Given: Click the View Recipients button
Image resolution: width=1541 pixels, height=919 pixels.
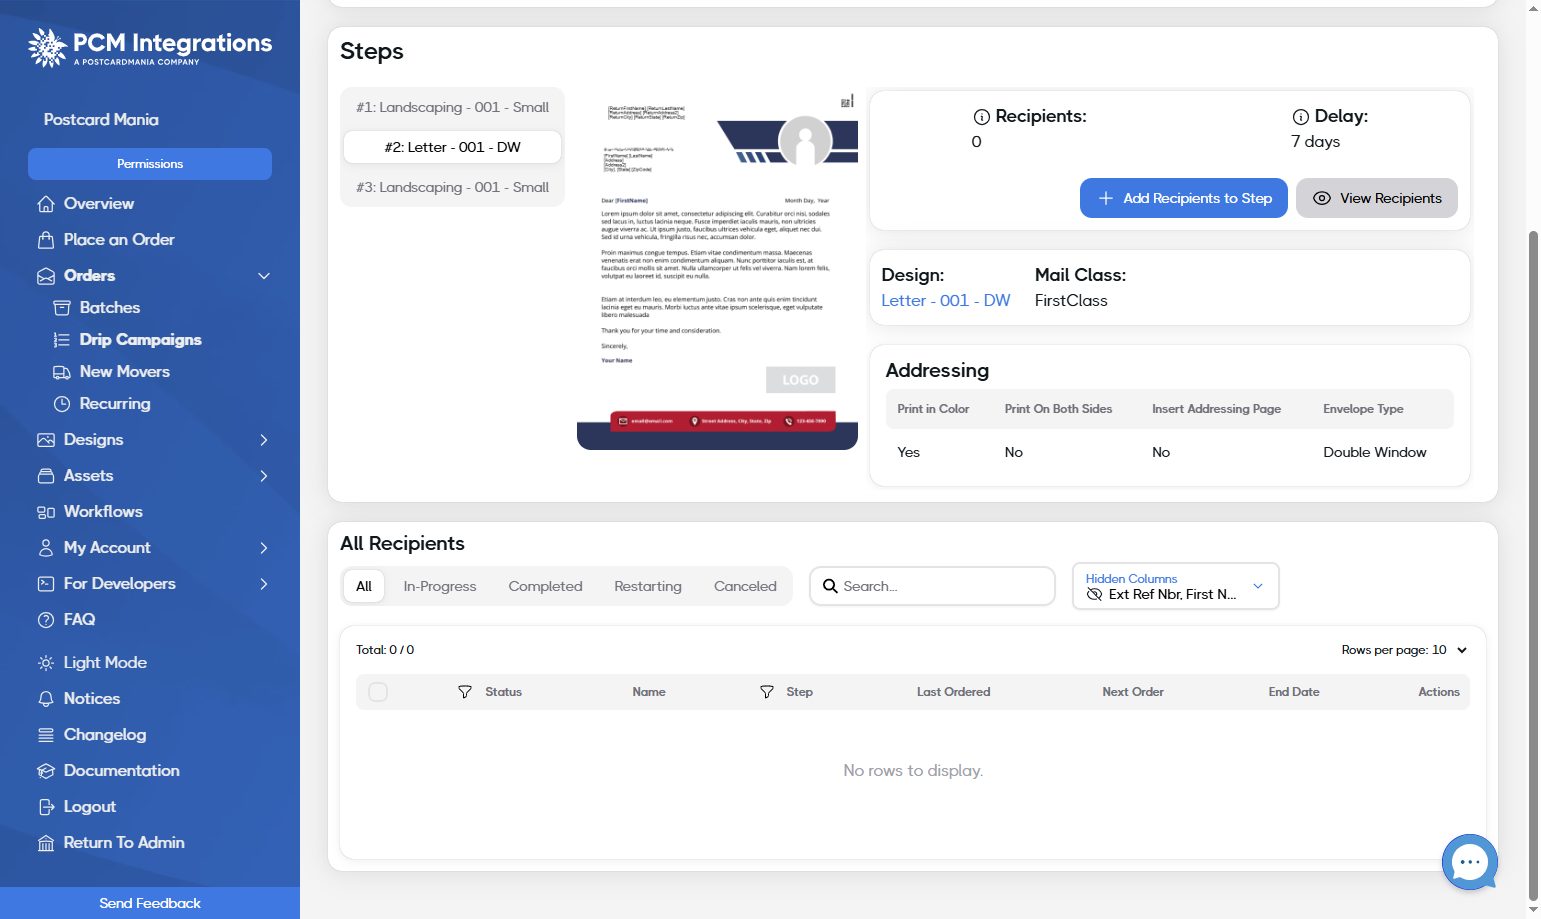Looking at the screenshot, I should pyautogui.click(x=1377, y=198).
